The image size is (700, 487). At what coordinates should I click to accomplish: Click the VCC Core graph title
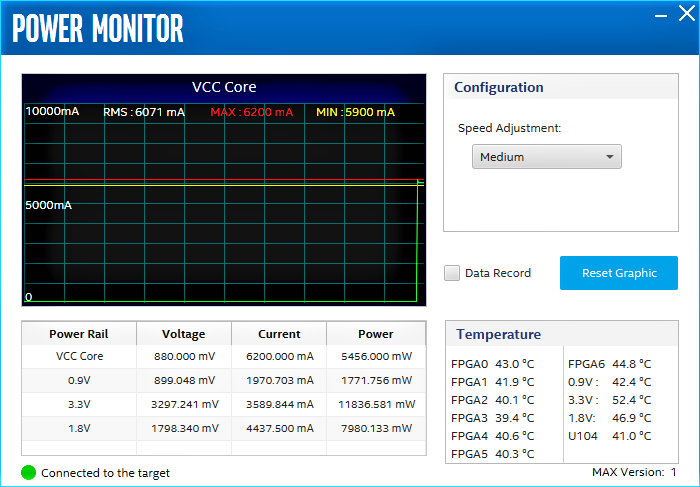[224, 87]
